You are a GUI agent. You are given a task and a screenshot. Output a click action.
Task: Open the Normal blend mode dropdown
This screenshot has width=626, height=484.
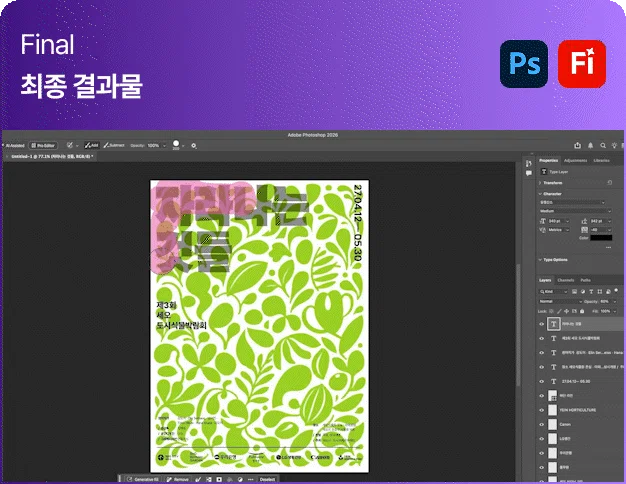click(560, 302)
